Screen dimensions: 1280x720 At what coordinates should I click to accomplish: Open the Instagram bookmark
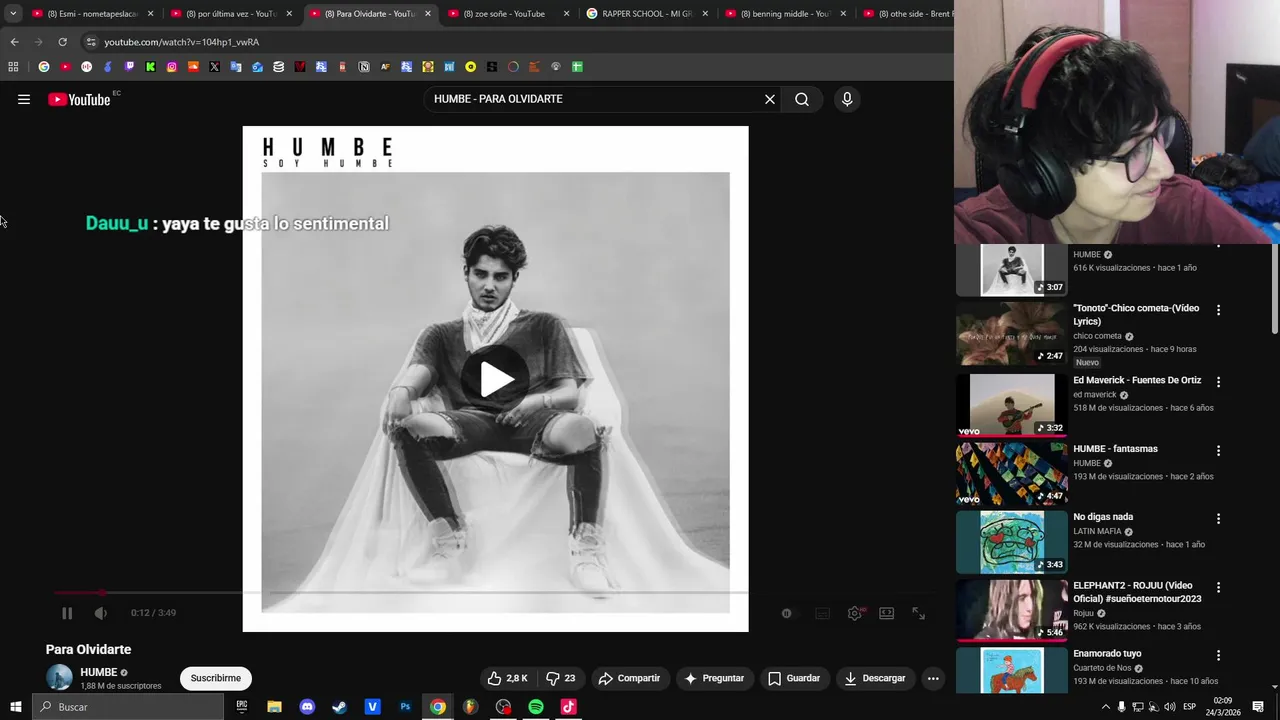pyautogui.click(x=172, y=67)
